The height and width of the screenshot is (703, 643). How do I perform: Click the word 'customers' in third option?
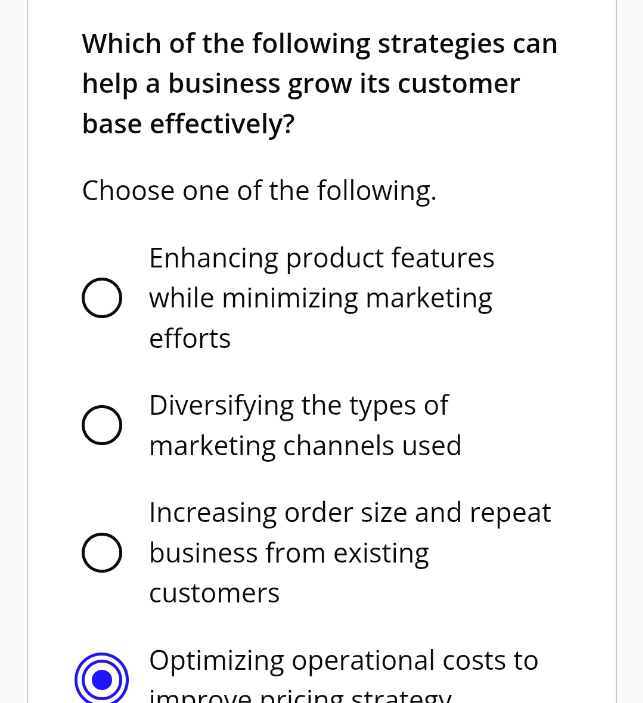[x=214, y=594]
